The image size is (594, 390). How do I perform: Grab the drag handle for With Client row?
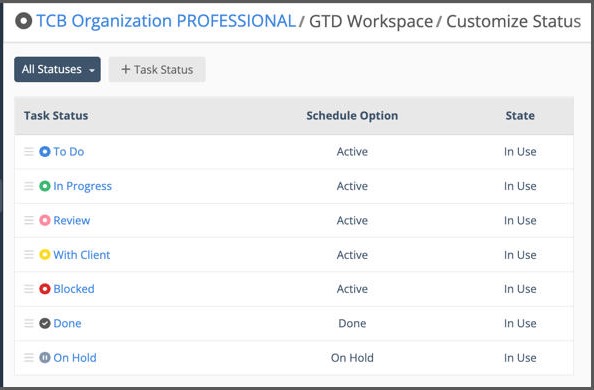29,255
